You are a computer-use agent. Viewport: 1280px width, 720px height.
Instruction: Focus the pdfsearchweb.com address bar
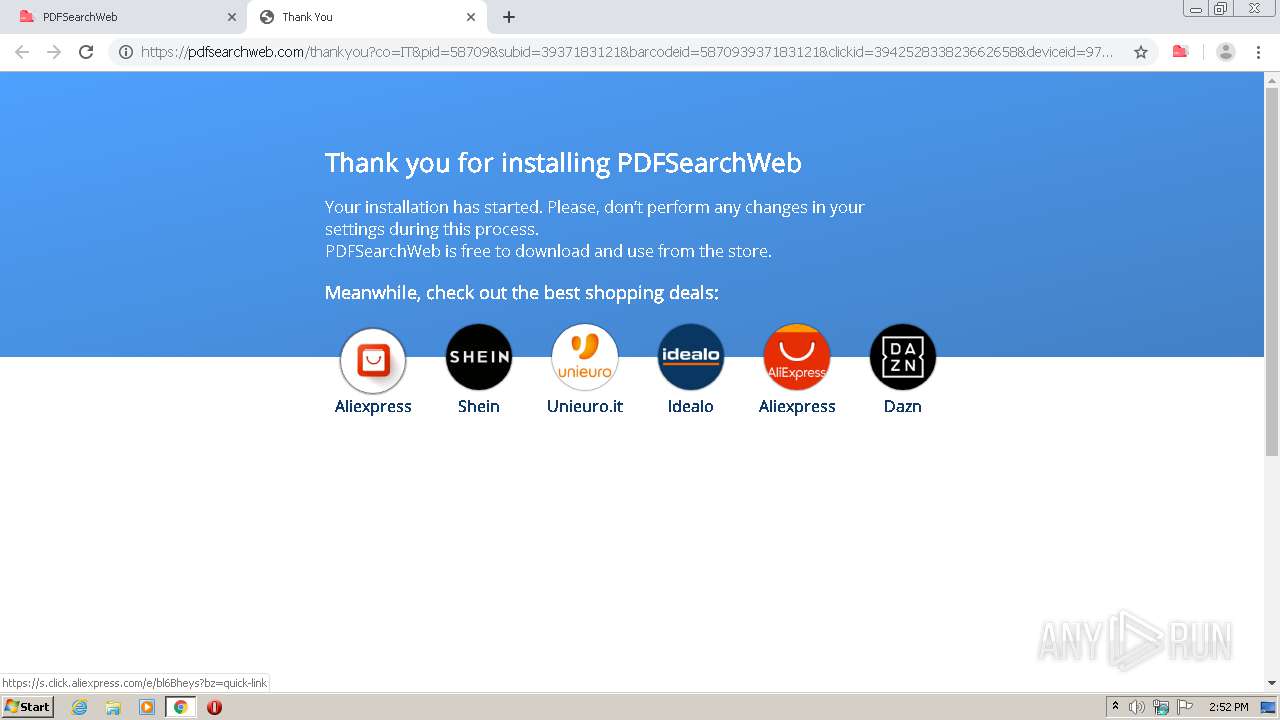627,52
